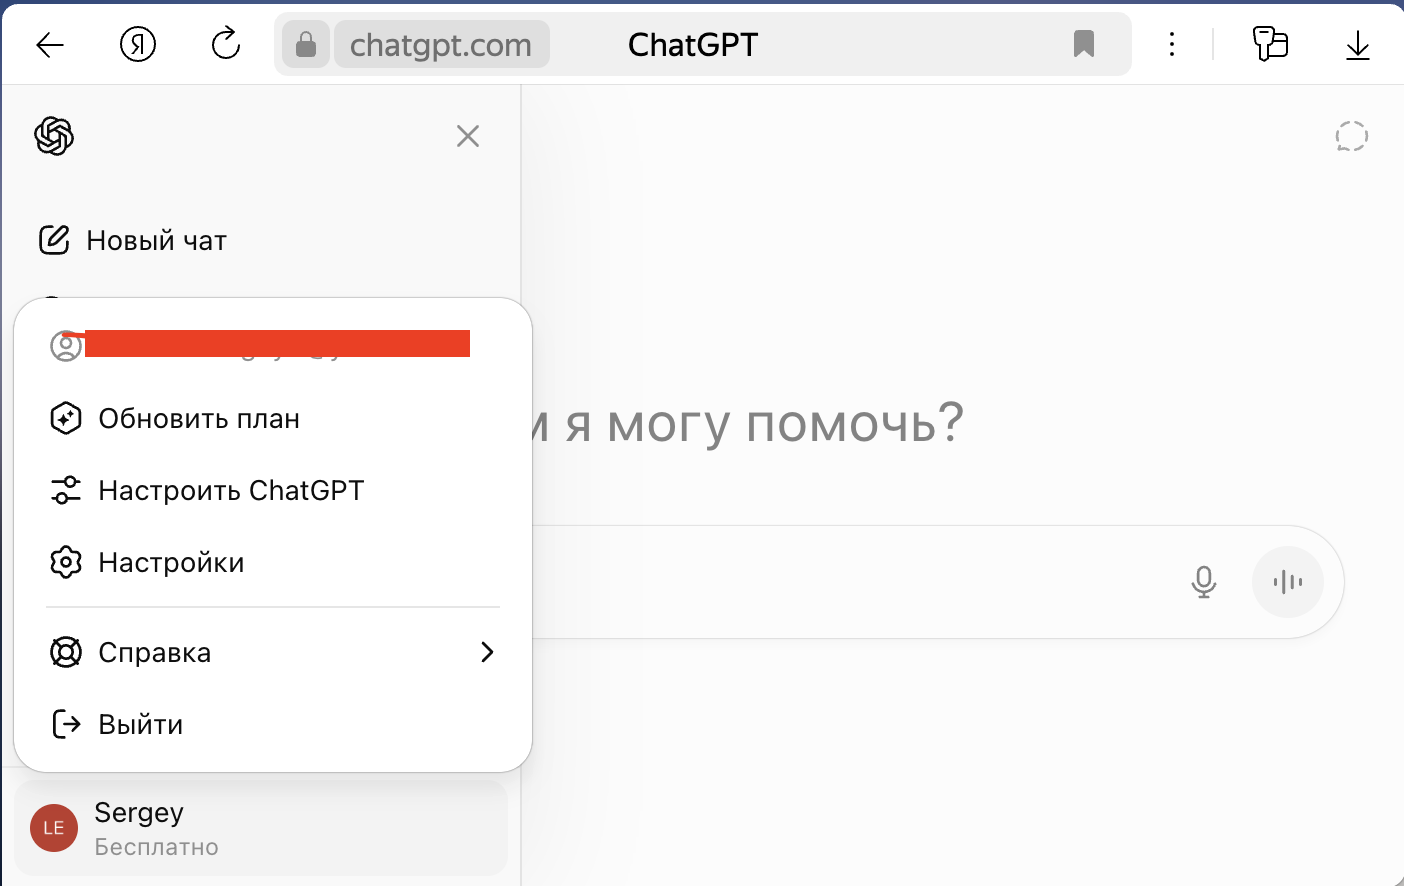The image size is (1404, 886).
Task: Start voice mode with waveform button
Action: click(1287, 582)
